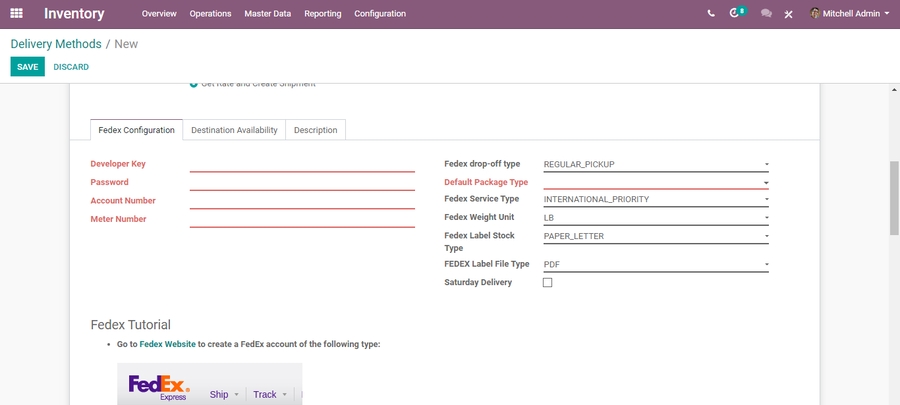Switch to the Destination Availability tab
The image size is (900, 405).
[x=234, y=130]
